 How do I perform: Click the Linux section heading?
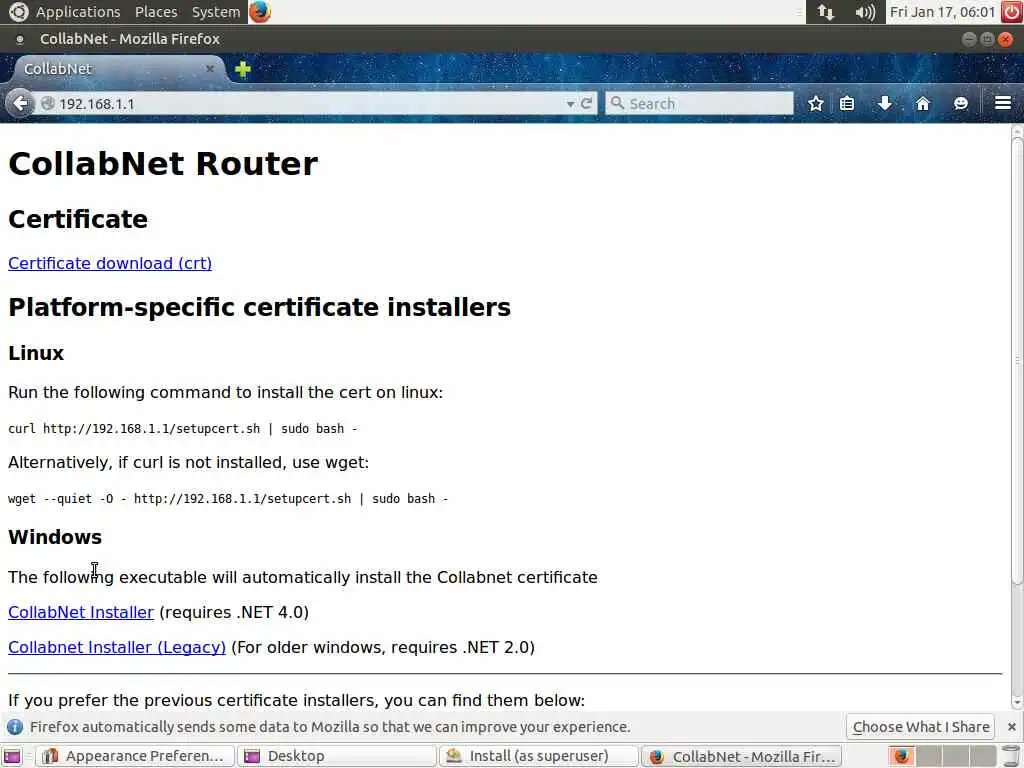coord(36,353)
